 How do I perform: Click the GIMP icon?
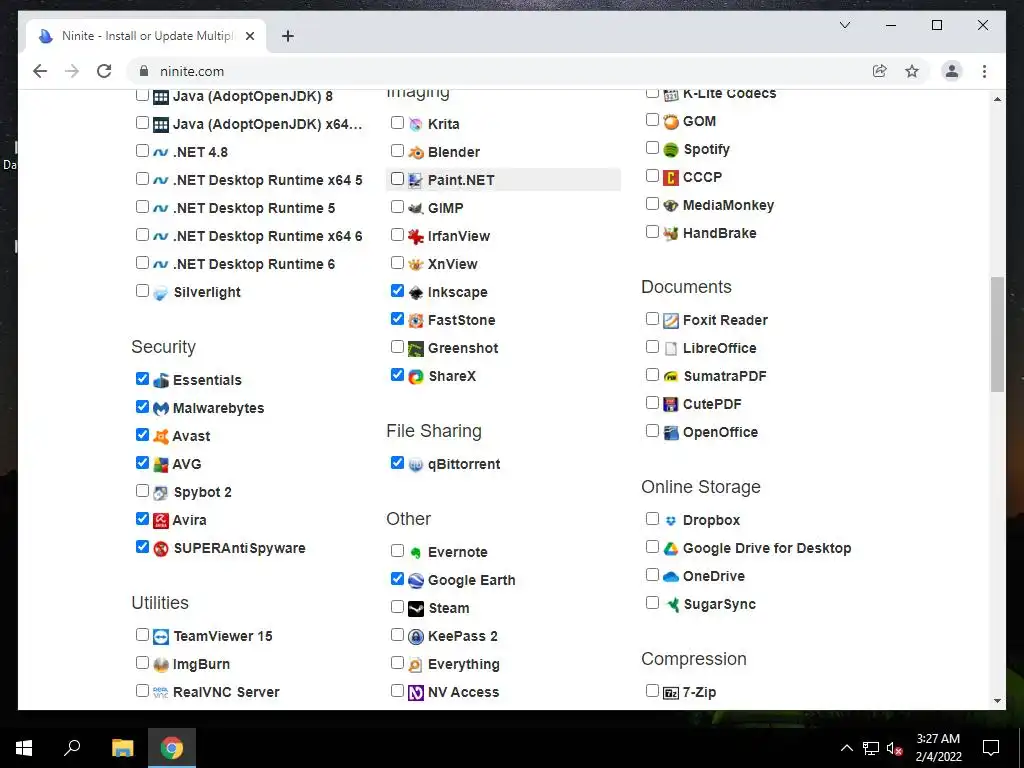[416, 208]
